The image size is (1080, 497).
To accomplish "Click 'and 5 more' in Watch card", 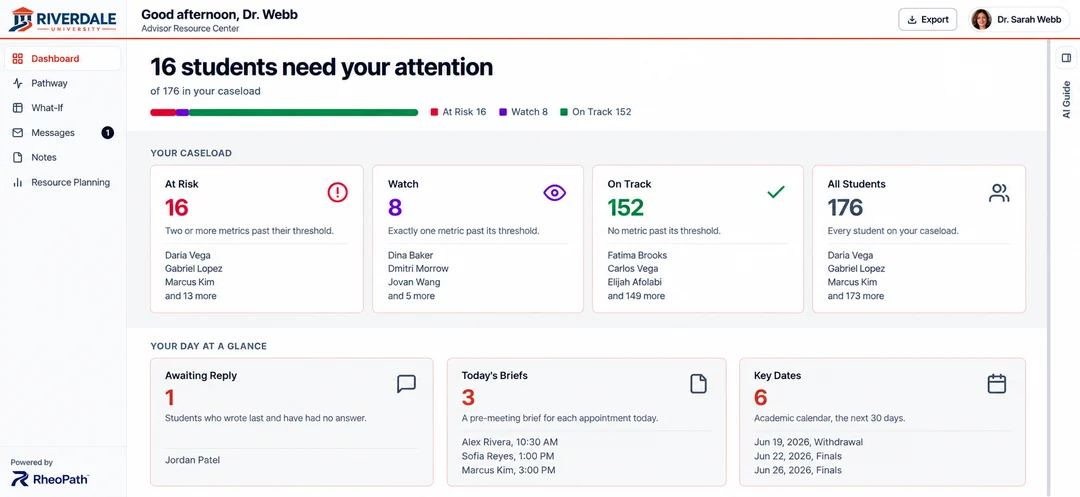I will pos(411,296).
